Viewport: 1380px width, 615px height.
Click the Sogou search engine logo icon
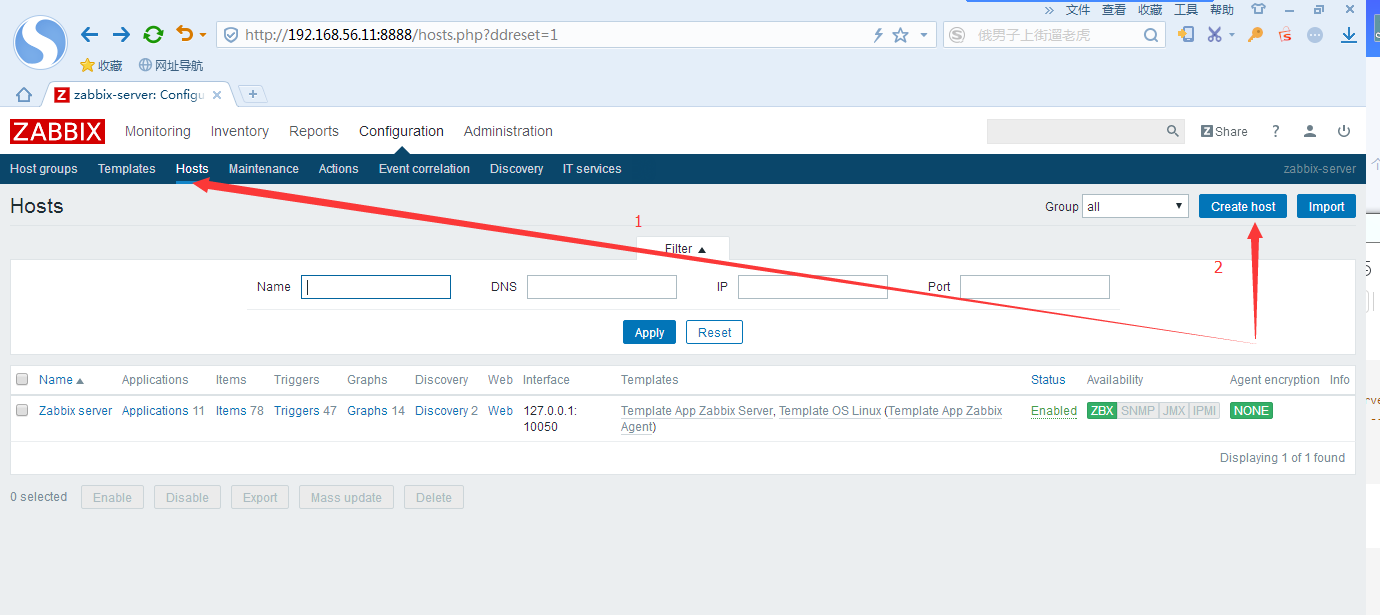click(x=957, y=35)
